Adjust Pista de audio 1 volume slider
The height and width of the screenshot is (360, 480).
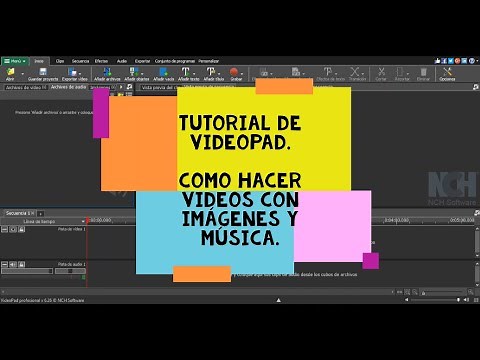(x=27, y=271)
